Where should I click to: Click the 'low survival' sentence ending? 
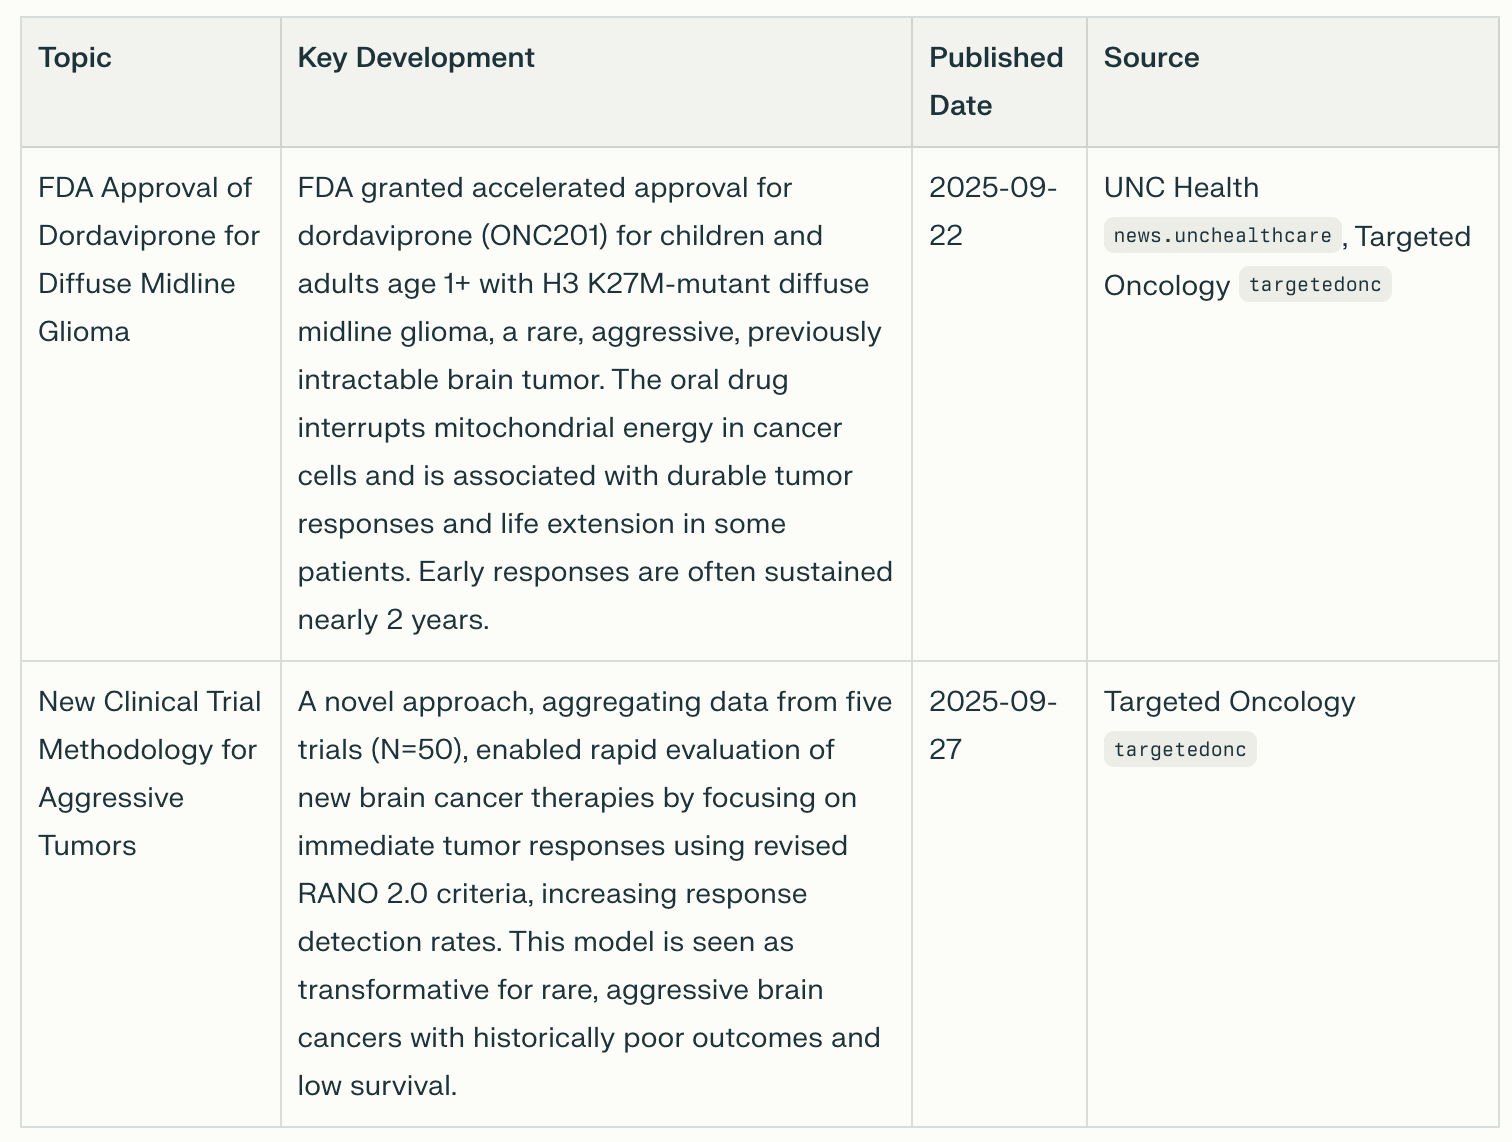pos(377,1086)
